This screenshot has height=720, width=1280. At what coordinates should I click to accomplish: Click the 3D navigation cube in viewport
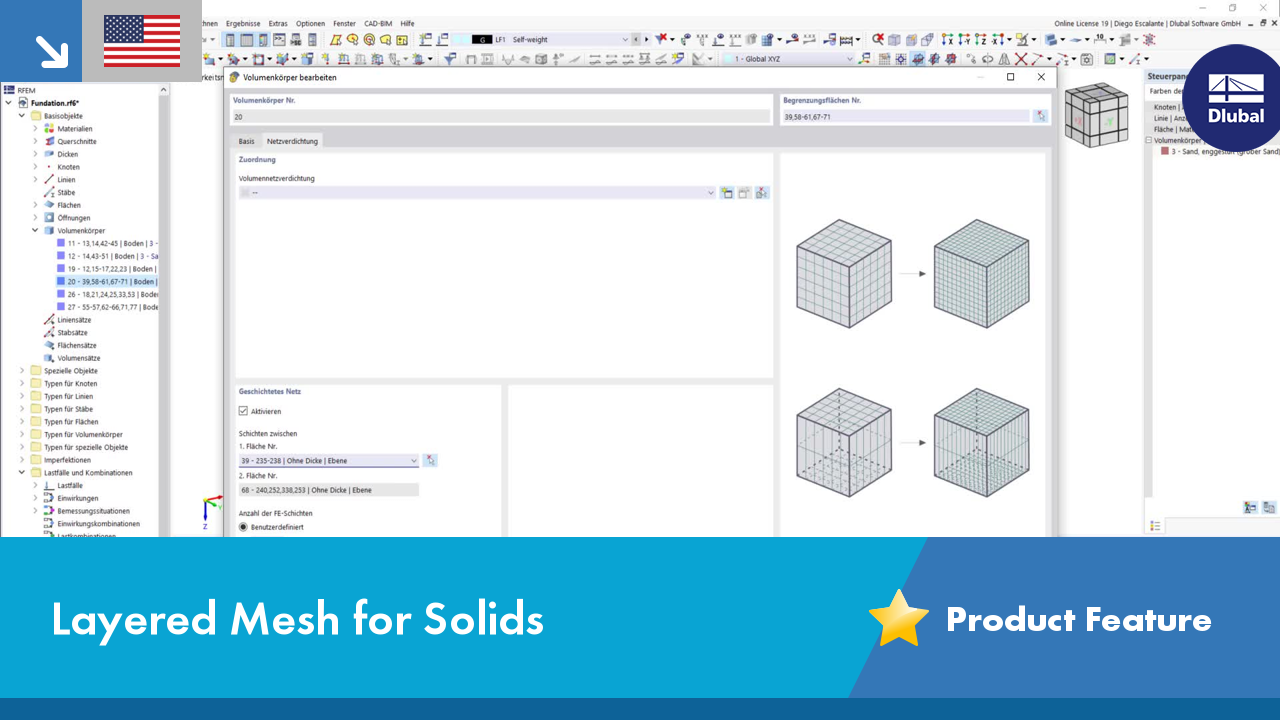[1096, 114]
